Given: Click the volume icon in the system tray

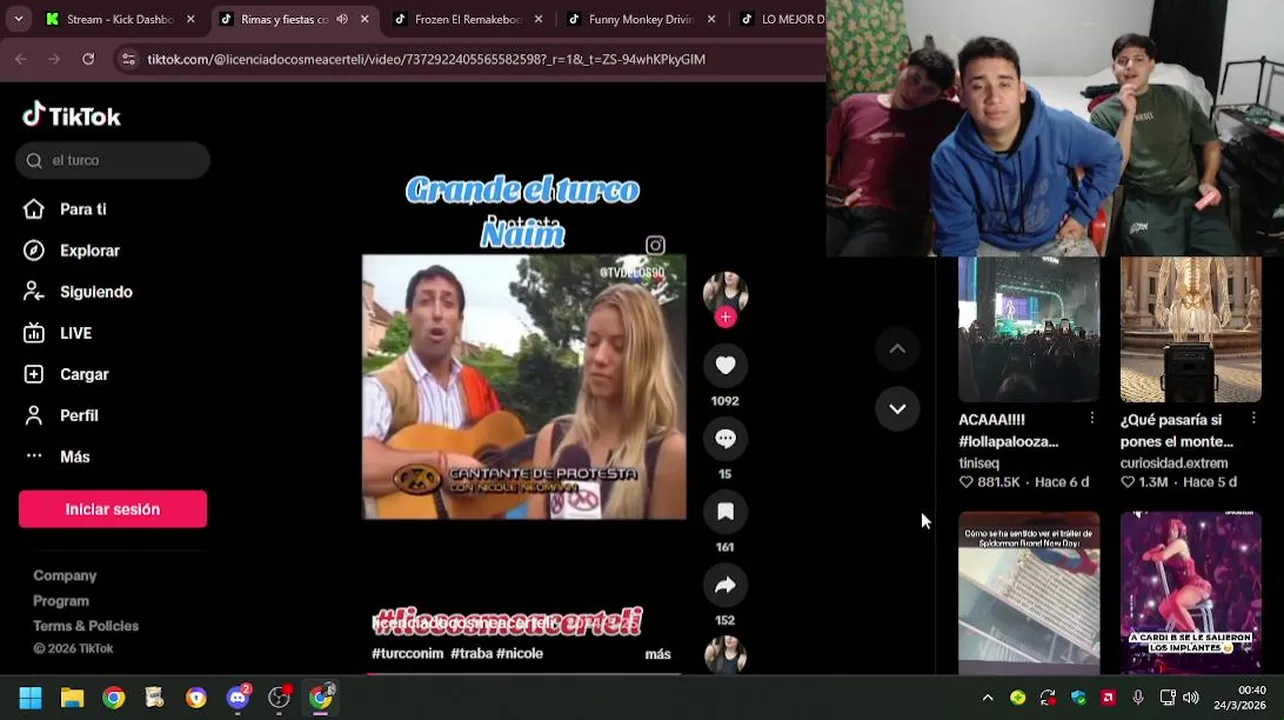Looking at the screenshot, I should coord(1191,698).
